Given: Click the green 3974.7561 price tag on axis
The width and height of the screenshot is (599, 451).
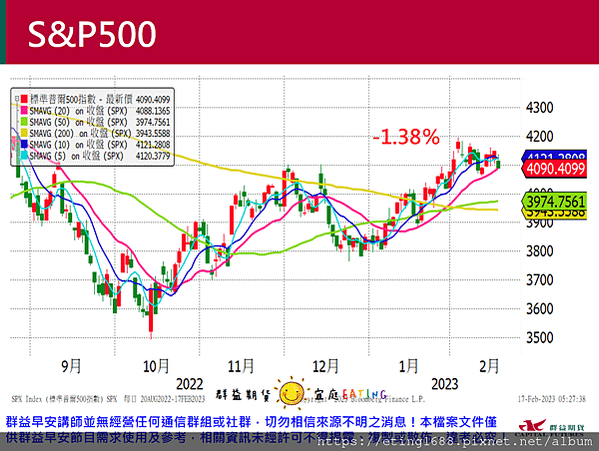Looking at the screenshot, I should [x=555, y=202].
